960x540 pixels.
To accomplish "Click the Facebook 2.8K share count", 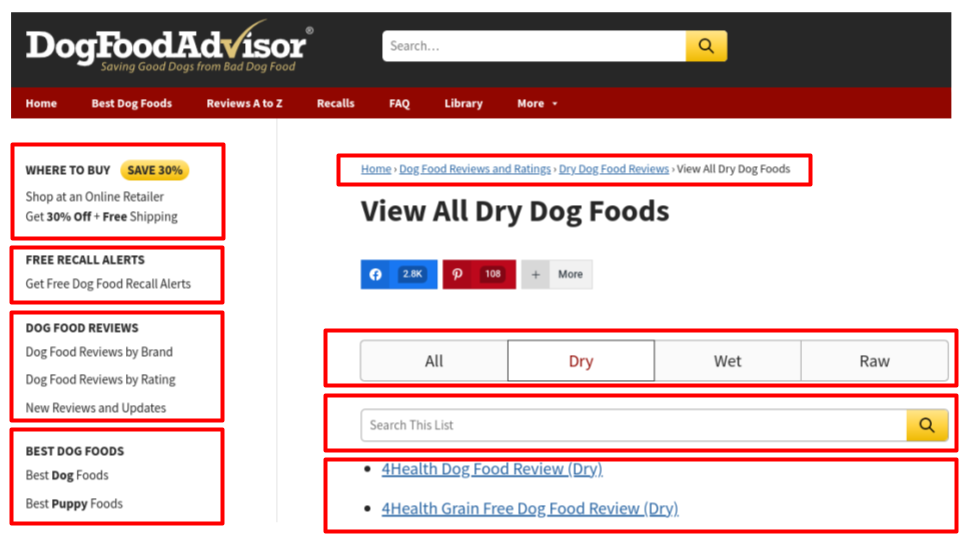I will coord(412,274).
